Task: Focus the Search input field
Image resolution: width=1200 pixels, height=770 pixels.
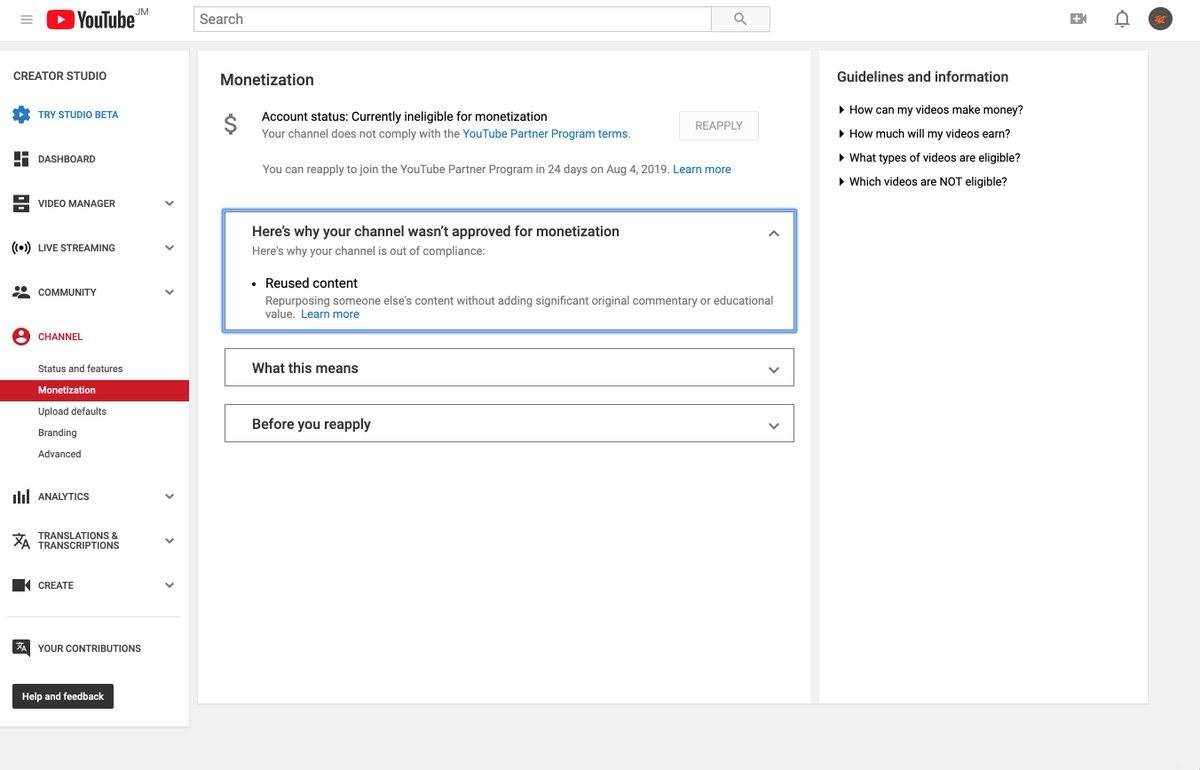Action: click(x=452, y=19)
